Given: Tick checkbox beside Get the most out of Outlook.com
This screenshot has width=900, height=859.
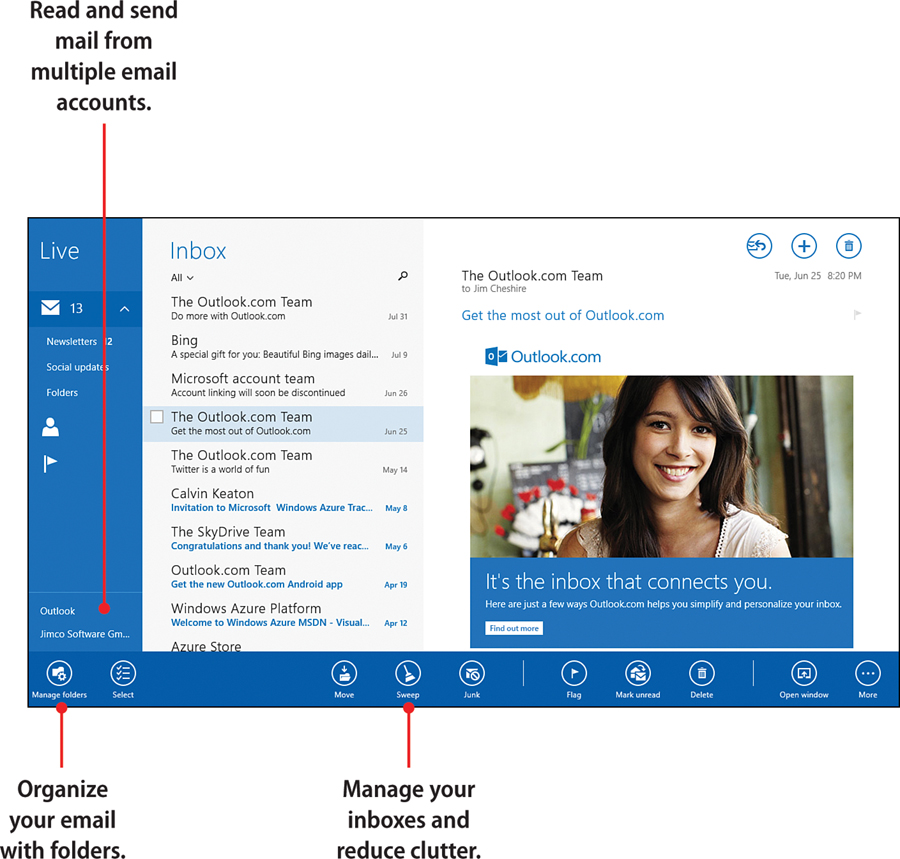Looking at the screenshot, I should [157, 417].
